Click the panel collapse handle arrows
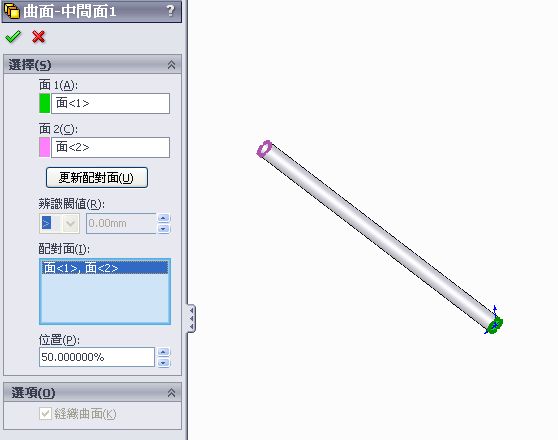The width and height of the screenshot is (558, 440). click(x=191, y=318)
